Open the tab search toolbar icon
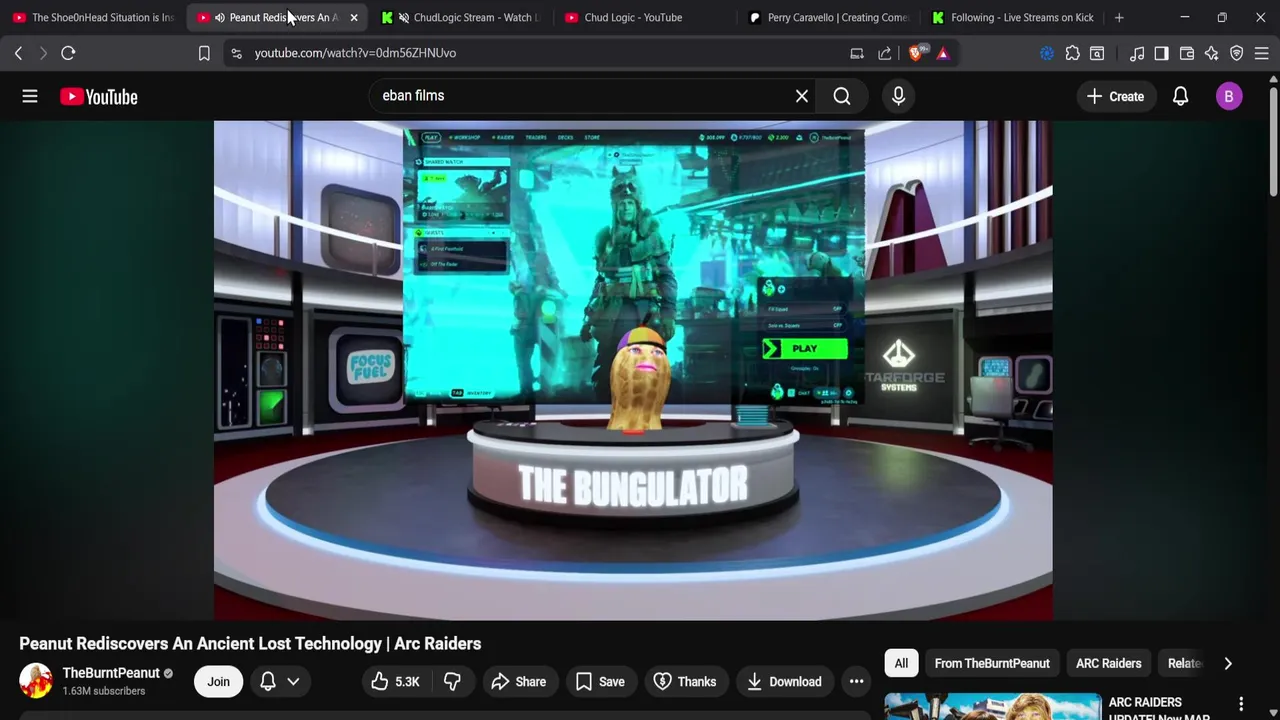The width and height of the screenshot is (1280, 720). coord(1097,53)
